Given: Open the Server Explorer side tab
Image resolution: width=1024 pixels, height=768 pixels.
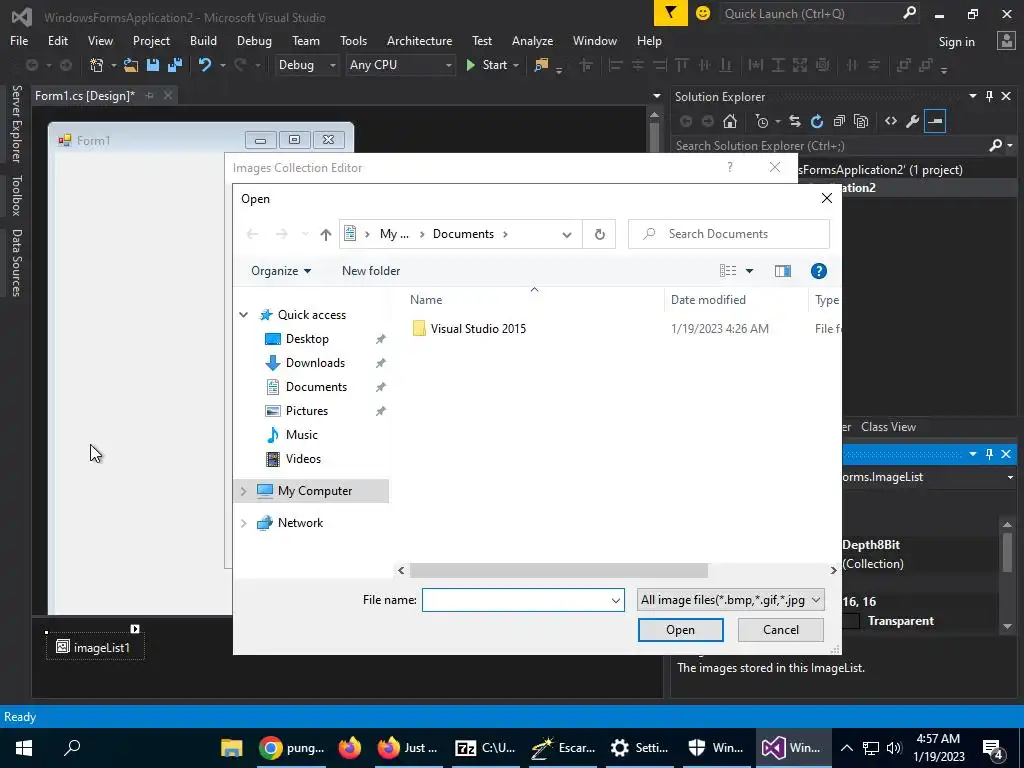Looking at the screenshot, I should pos(16,123).
